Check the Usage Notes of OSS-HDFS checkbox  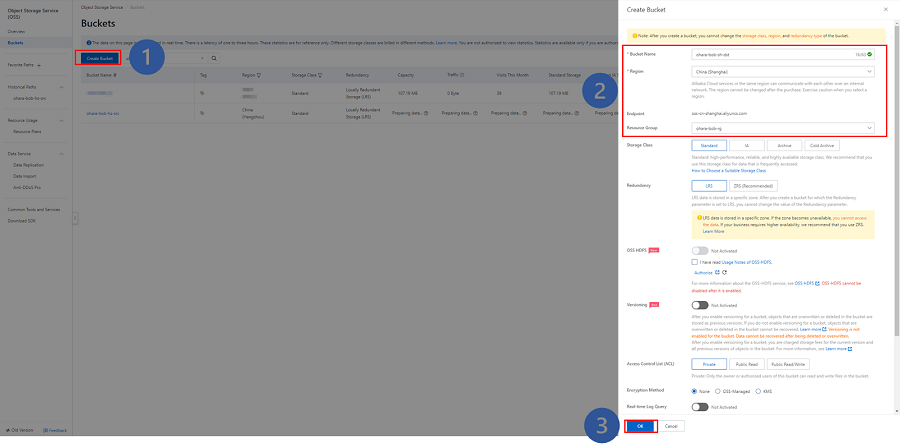(x=695, y=262)
